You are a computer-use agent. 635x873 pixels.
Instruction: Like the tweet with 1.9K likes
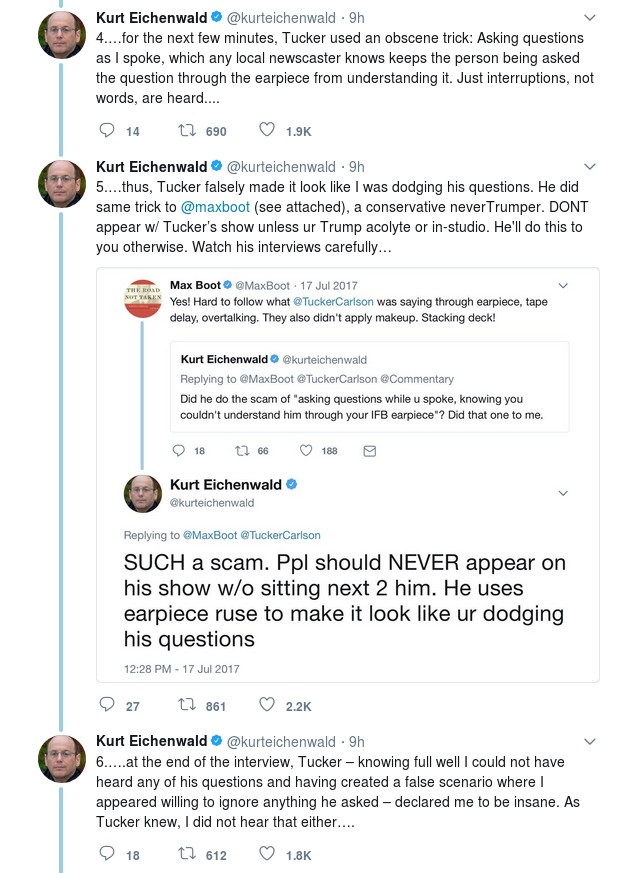(x=267, y=130)
